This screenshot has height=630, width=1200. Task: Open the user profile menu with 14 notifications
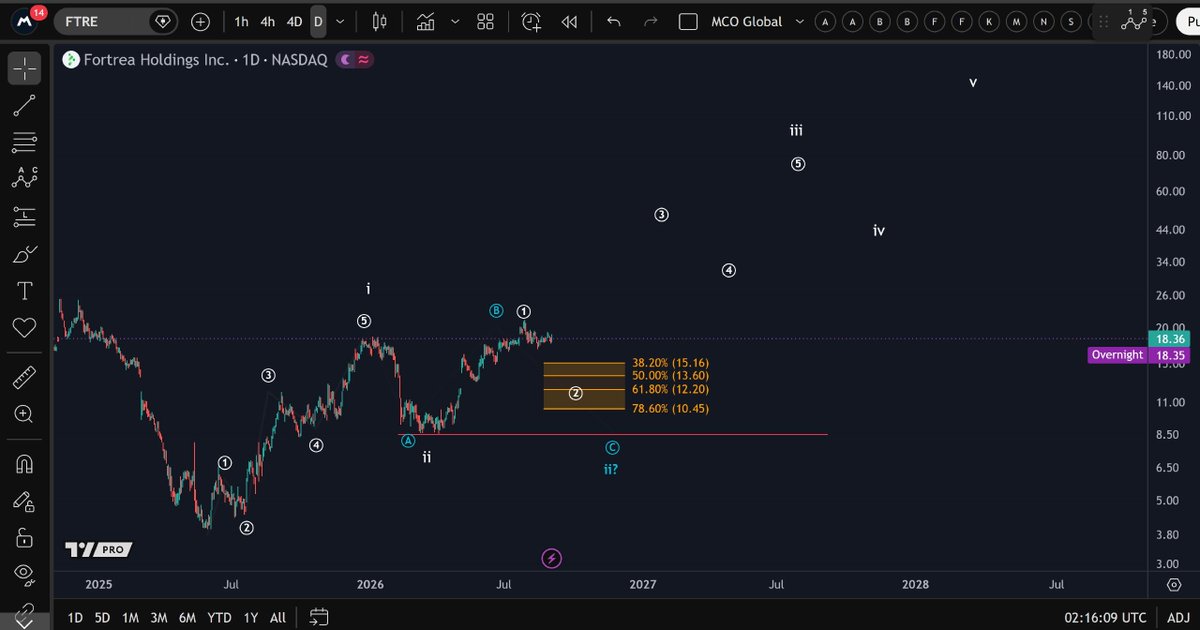(25, 20)
